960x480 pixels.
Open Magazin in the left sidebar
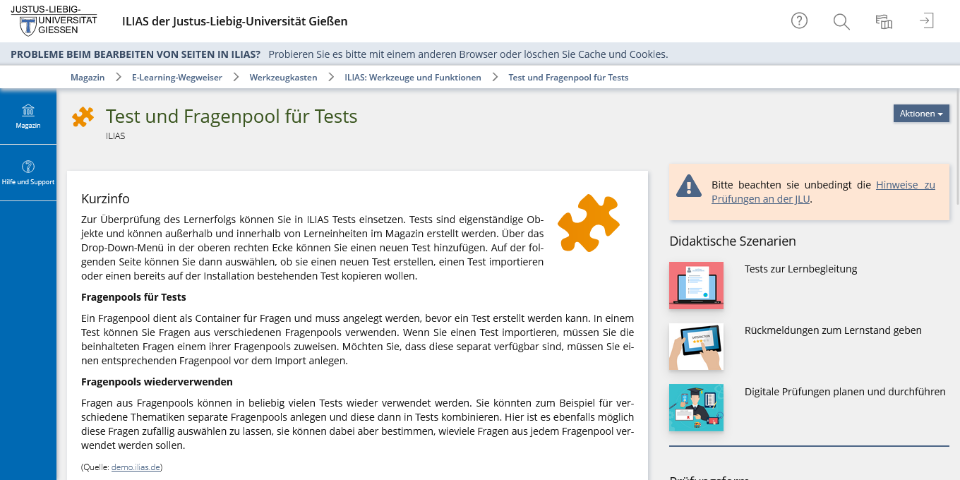28,116
